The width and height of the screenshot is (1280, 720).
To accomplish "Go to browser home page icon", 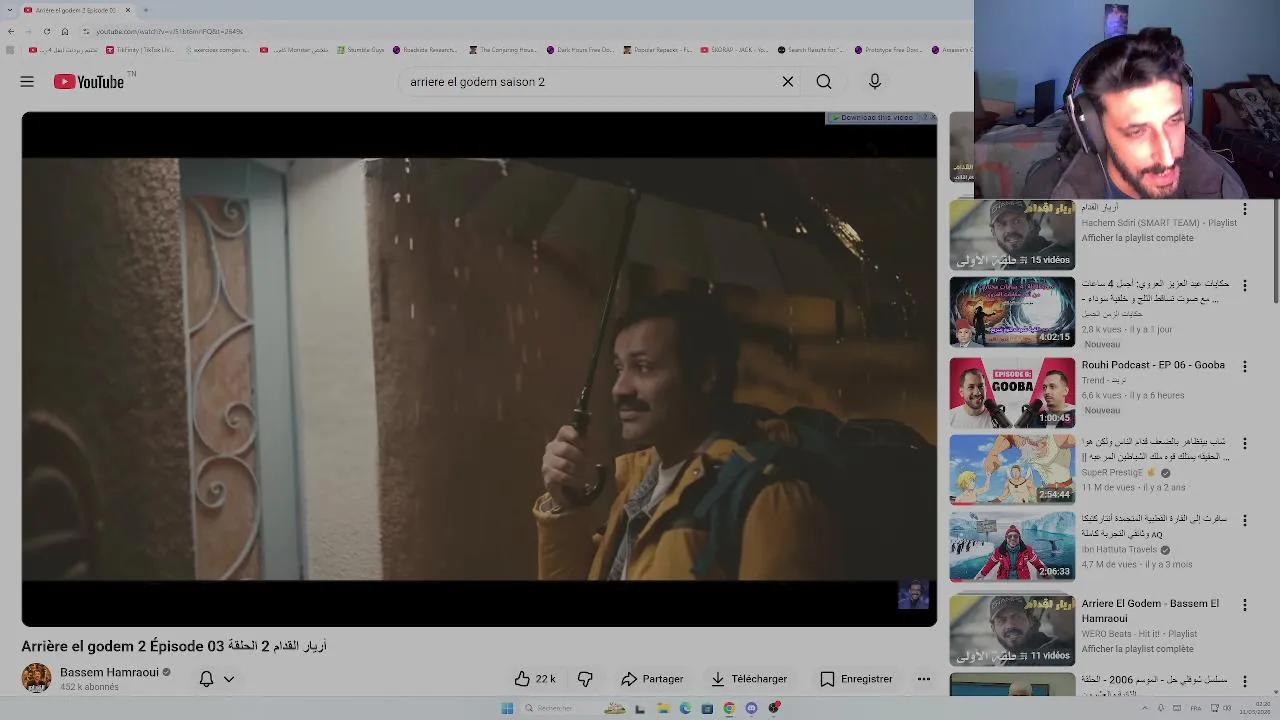I will (x=65, y=31).
